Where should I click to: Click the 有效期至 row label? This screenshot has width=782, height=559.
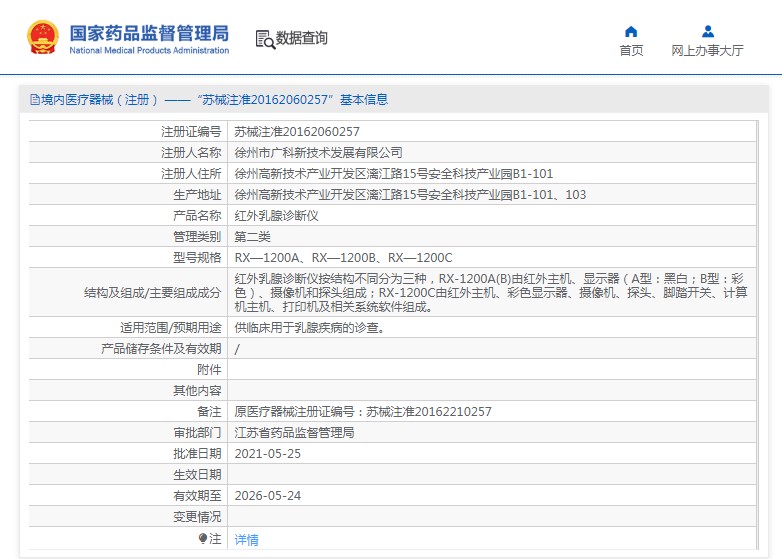point(197,495)
